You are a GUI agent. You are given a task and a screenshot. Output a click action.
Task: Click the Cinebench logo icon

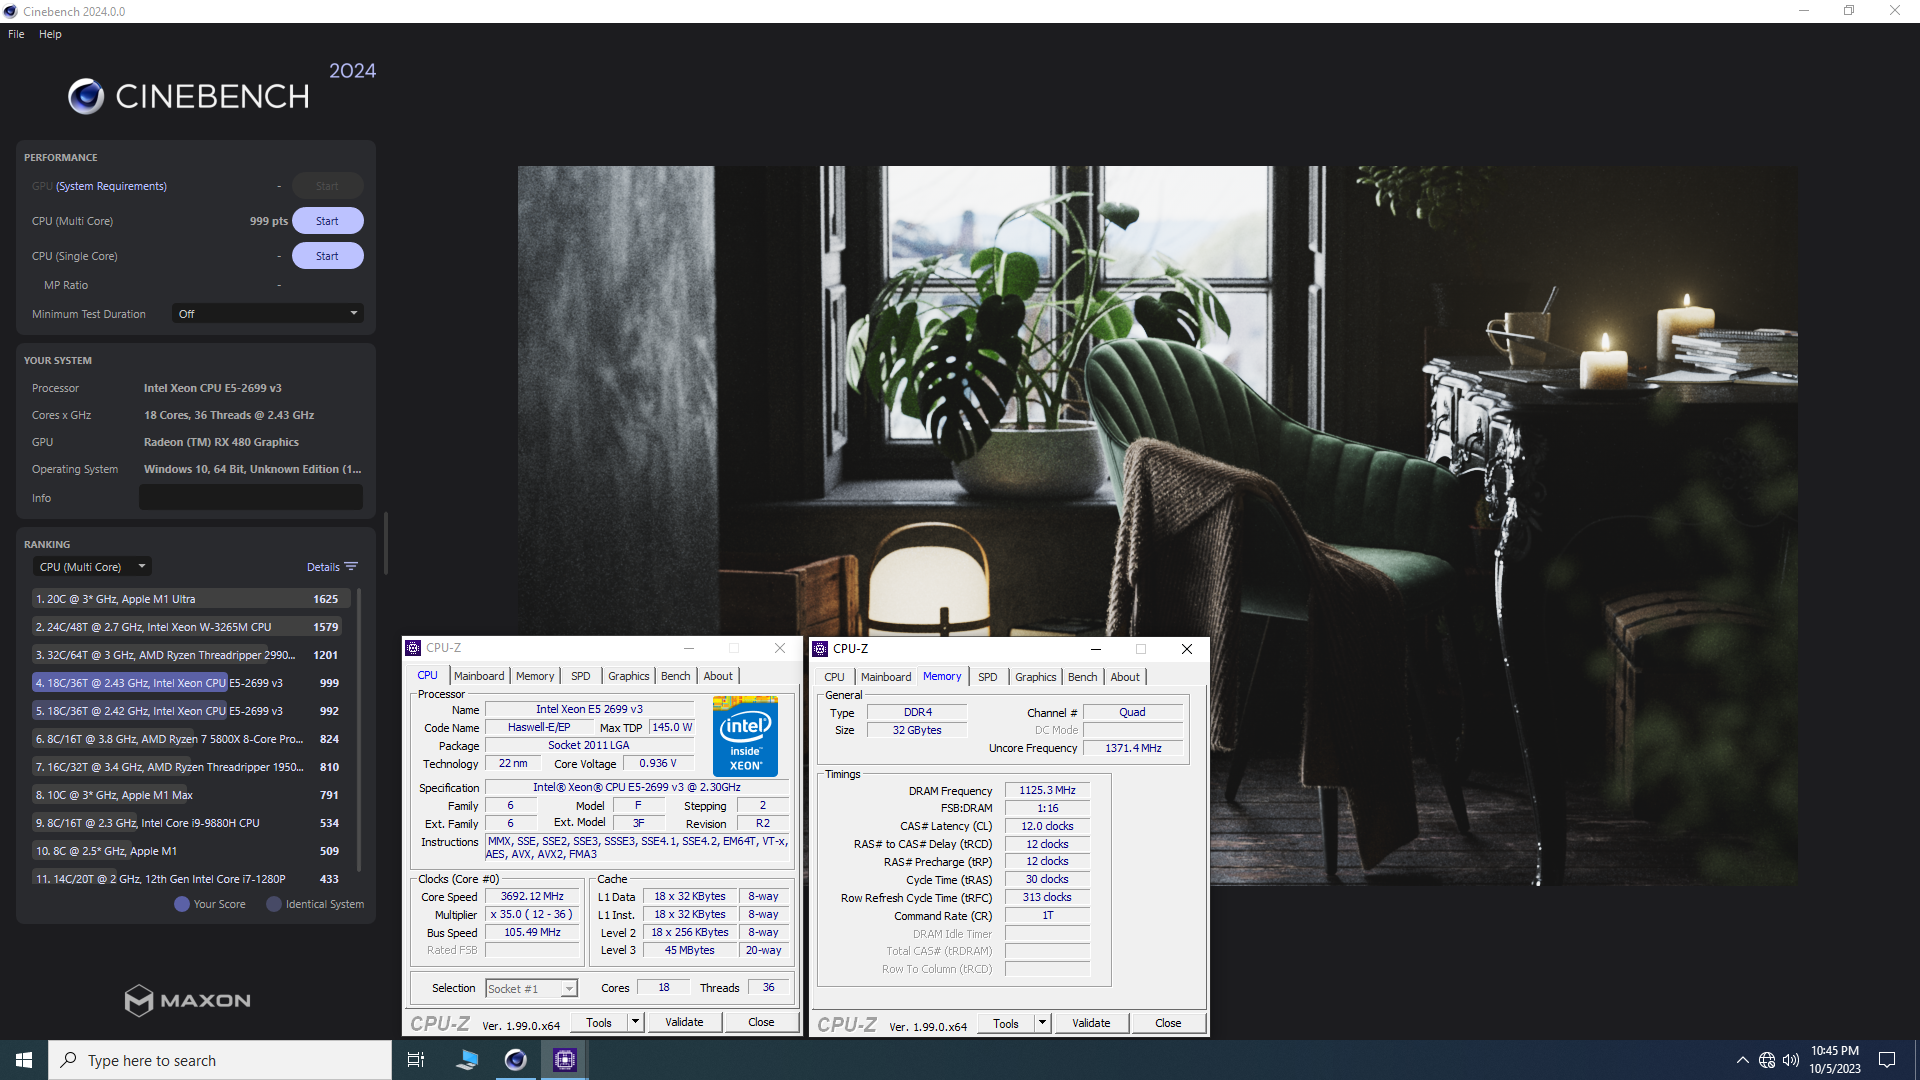[x=86, y=96]
